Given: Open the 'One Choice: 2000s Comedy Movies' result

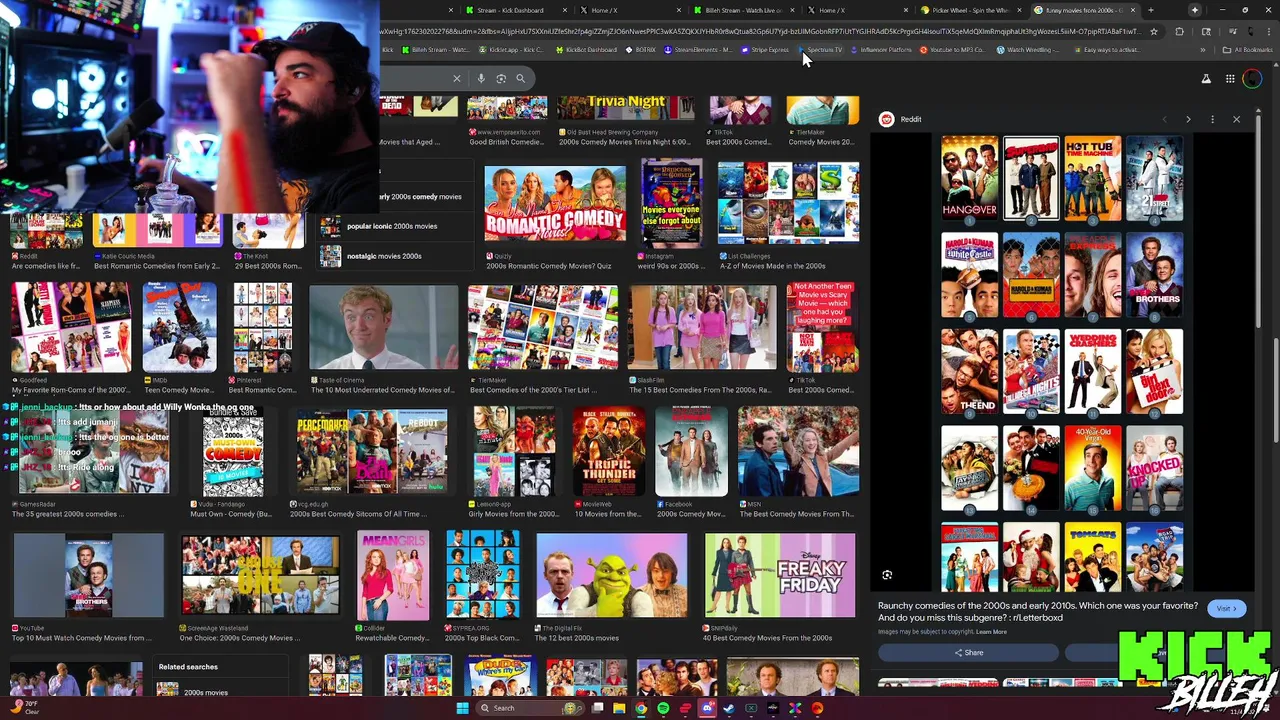Looking at the screenshot, I should (x=260, y=575).
